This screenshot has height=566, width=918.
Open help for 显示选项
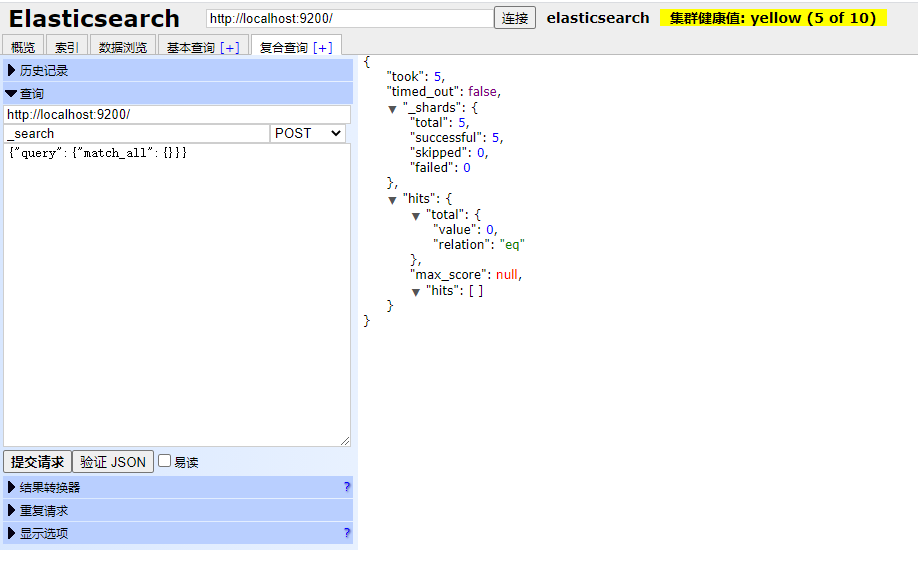347,533
